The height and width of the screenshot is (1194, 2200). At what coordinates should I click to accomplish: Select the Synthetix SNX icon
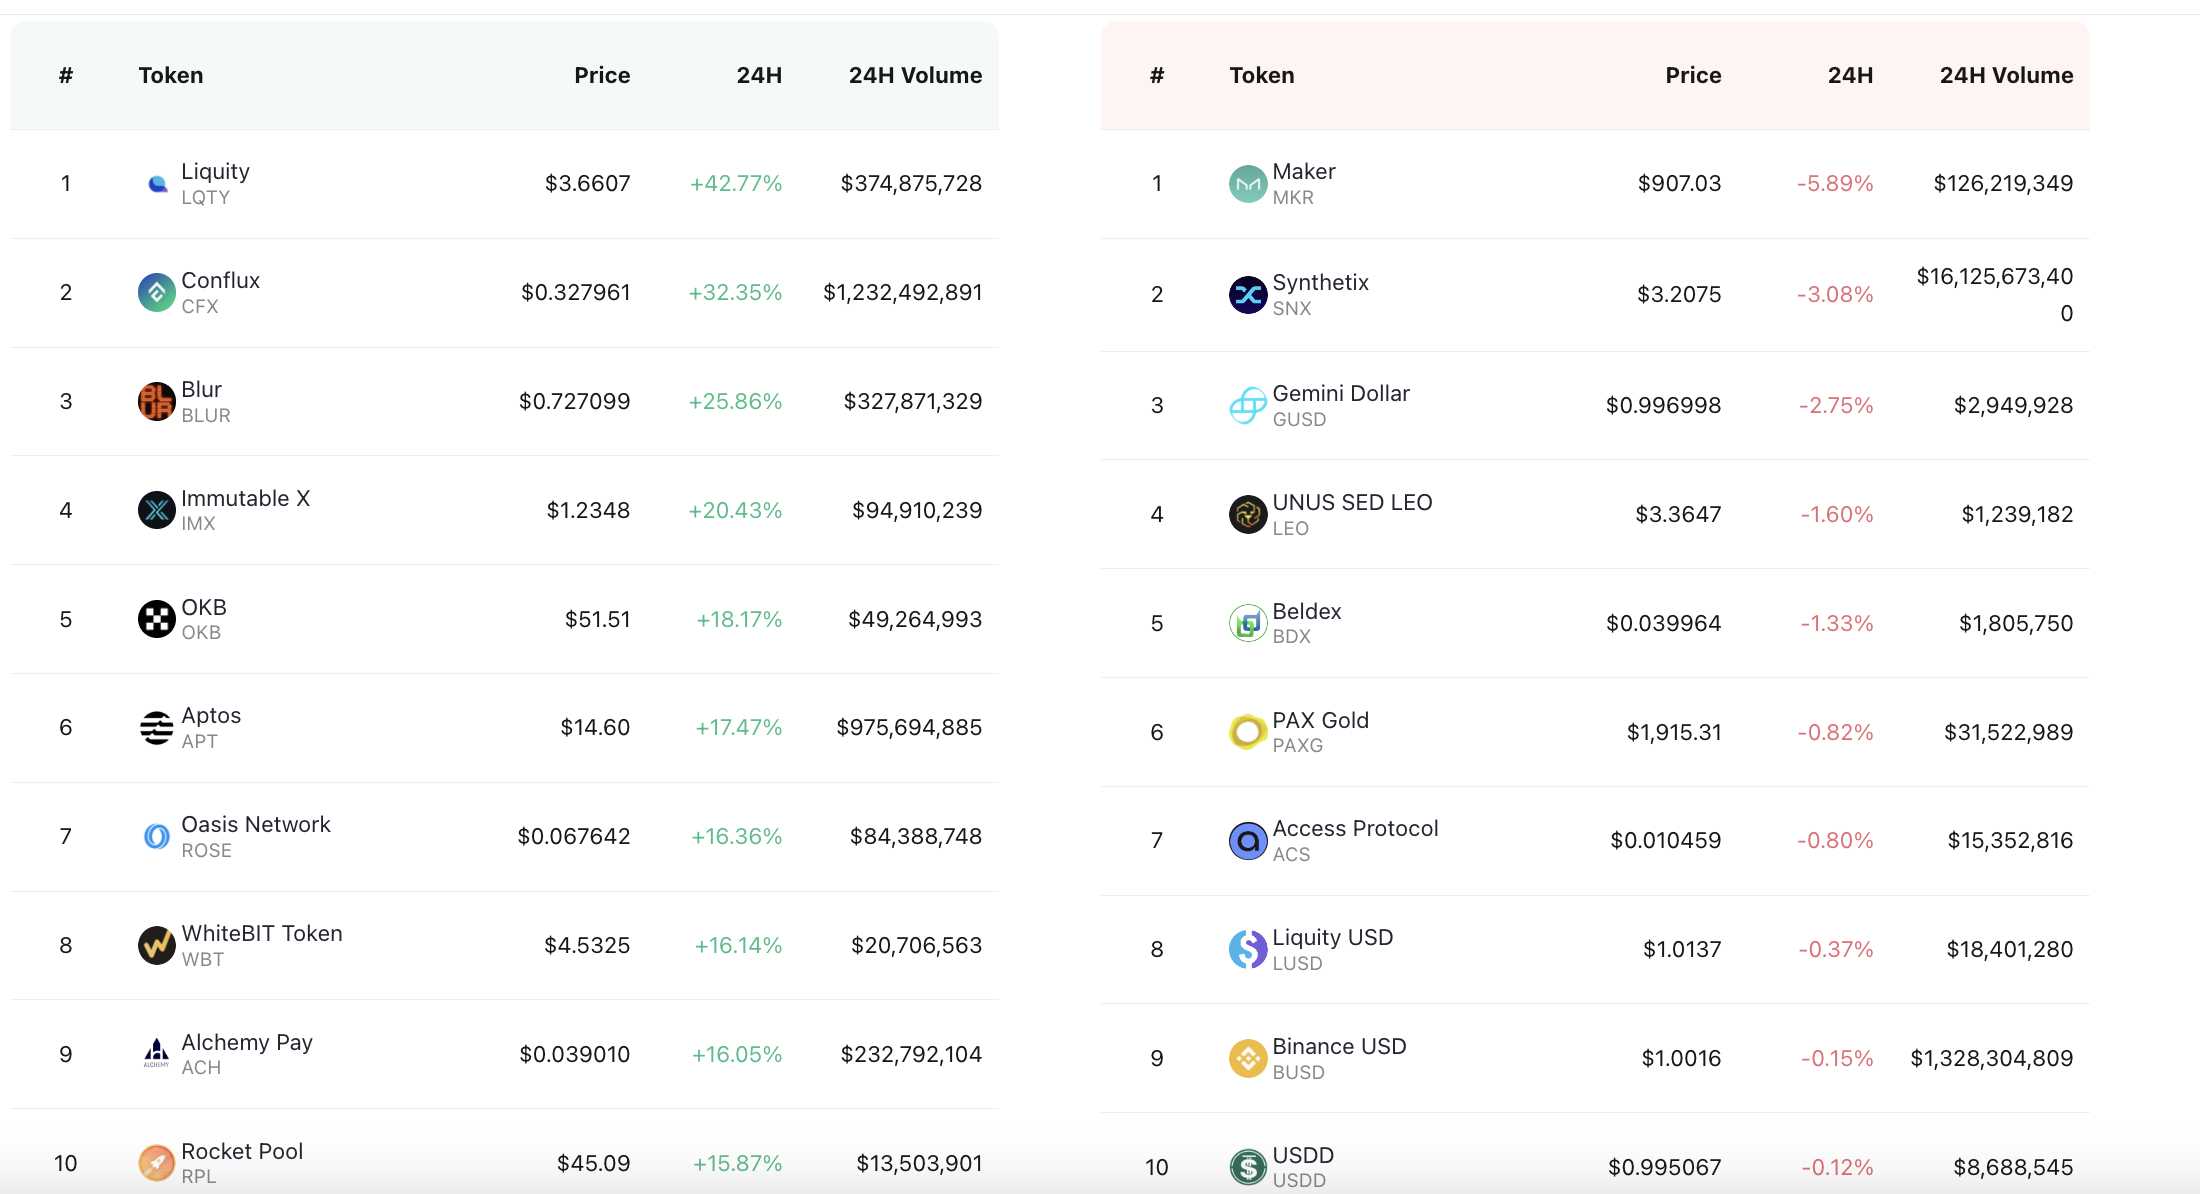[1248, 295]
